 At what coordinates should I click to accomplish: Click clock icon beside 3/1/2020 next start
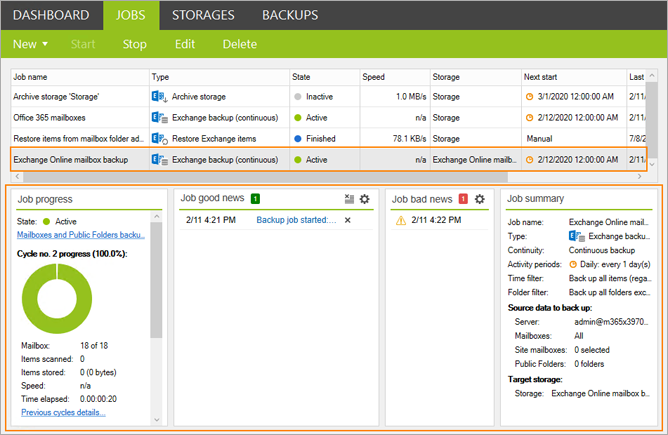click(529, 97)
